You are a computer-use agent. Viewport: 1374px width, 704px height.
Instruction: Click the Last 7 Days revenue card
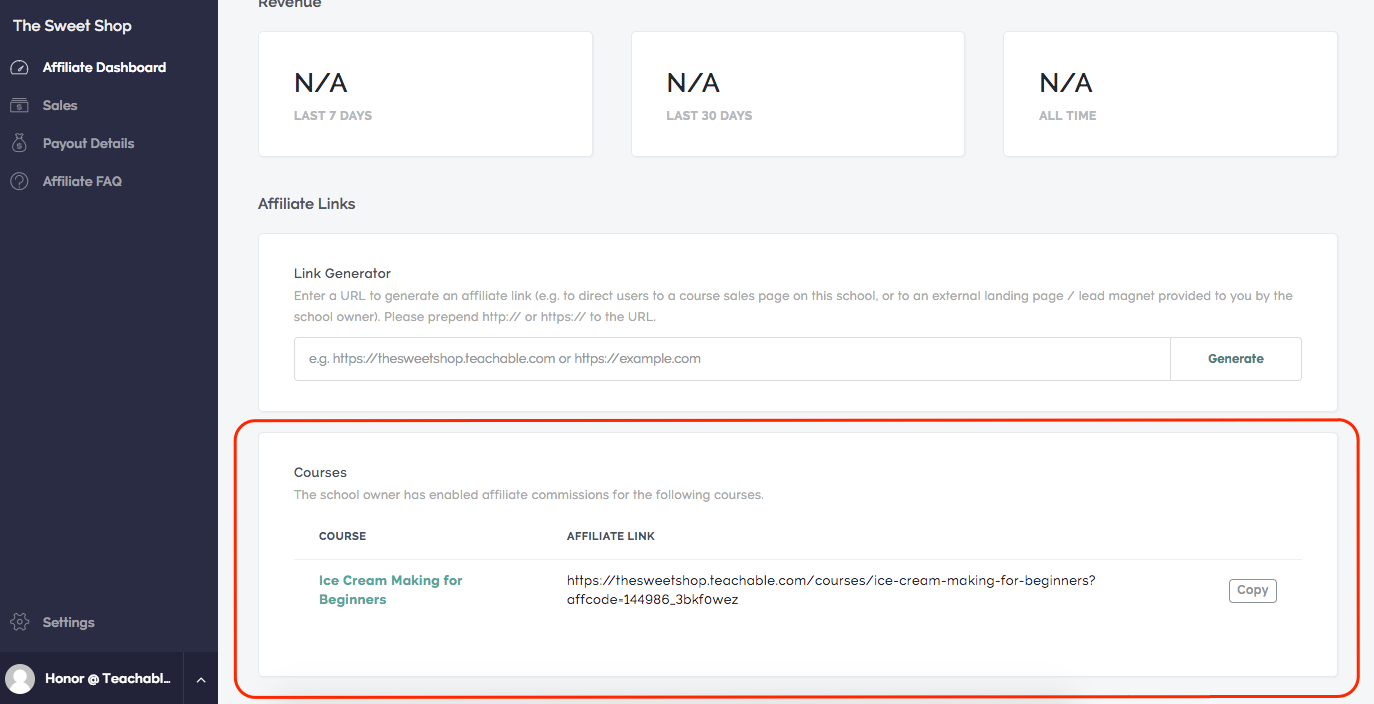pos(425,94)
